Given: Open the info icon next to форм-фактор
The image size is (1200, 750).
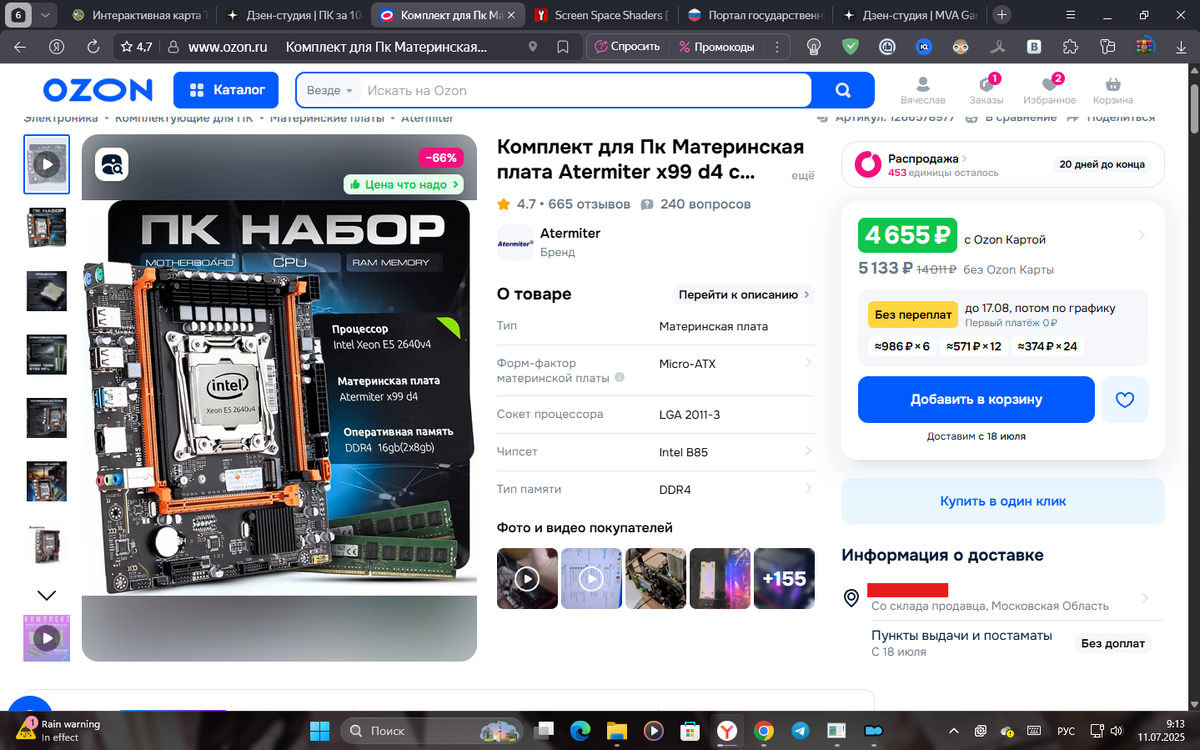Looking at the screenshot, I should 619,378.
